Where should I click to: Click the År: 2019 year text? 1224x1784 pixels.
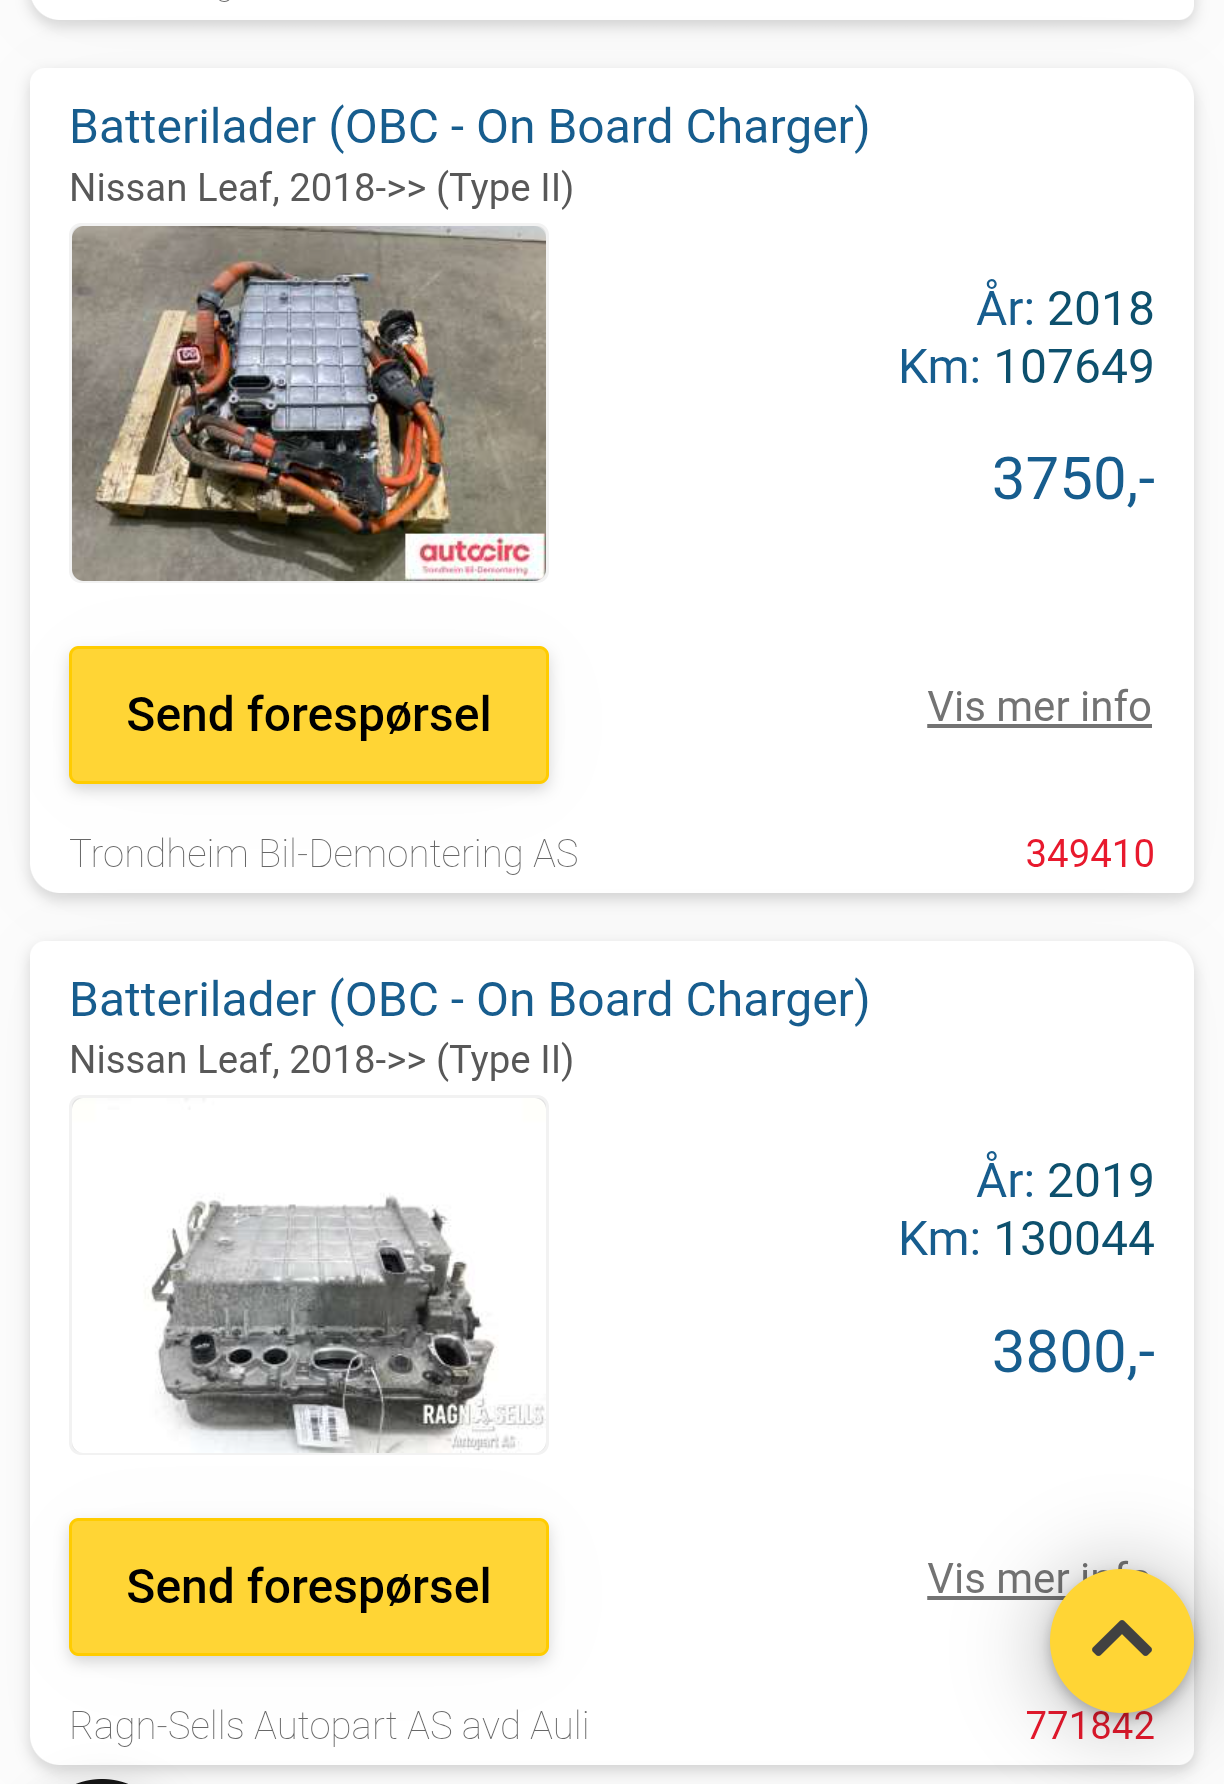pyautogui.click(x=1065, y=1181)
